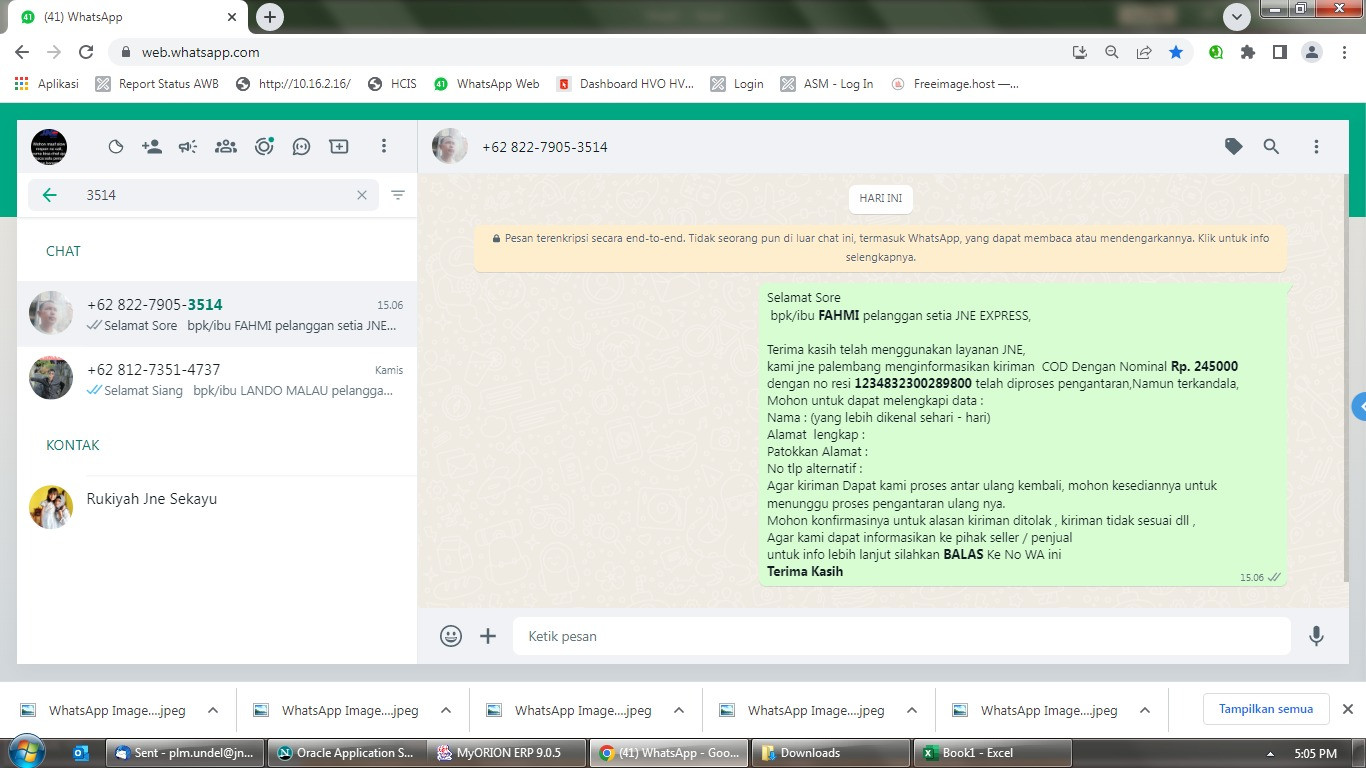Open the Chrome extensions puzzle icon
The image size is (1366, 768).
pyautogui.click(x=1248, y=52)
